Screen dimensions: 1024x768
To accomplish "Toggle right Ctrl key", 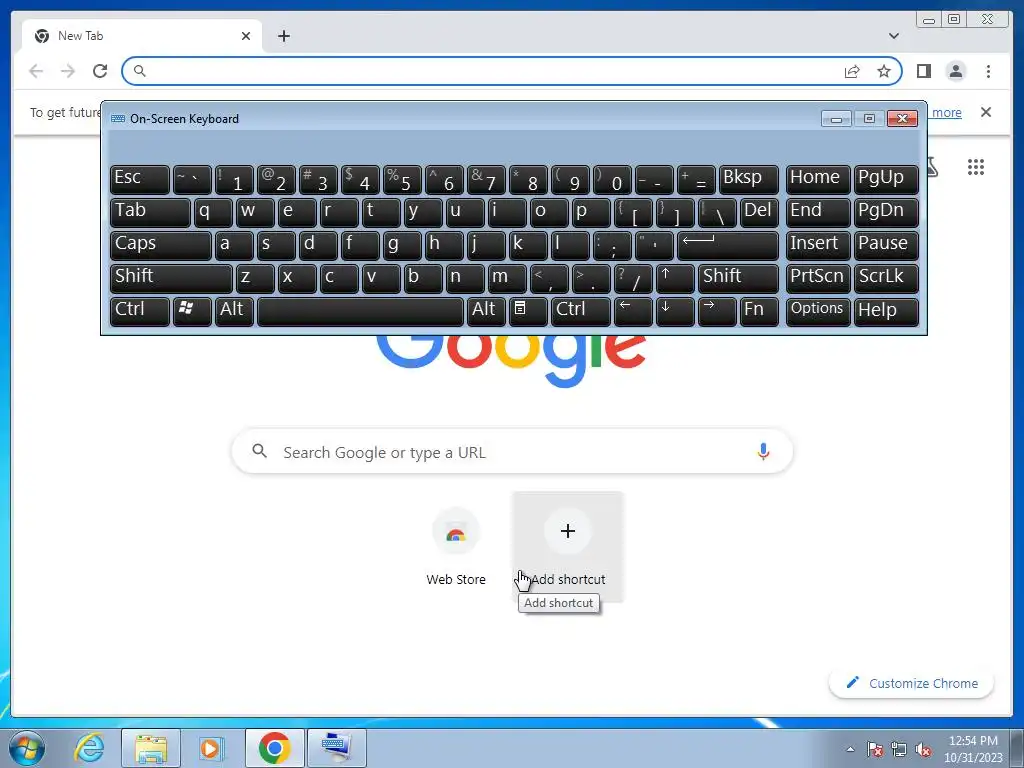I will coord(581,311).
